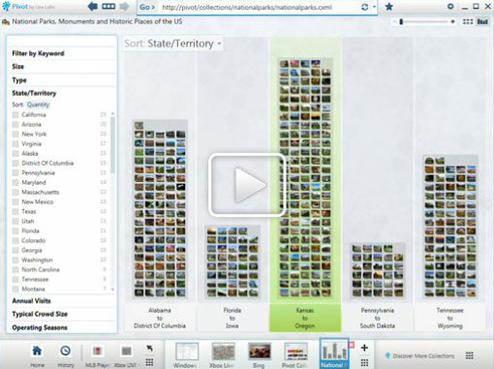Screen dimensions: 494x369
Task: Tick the California checkbox
Action: click(x=15, y=115)
